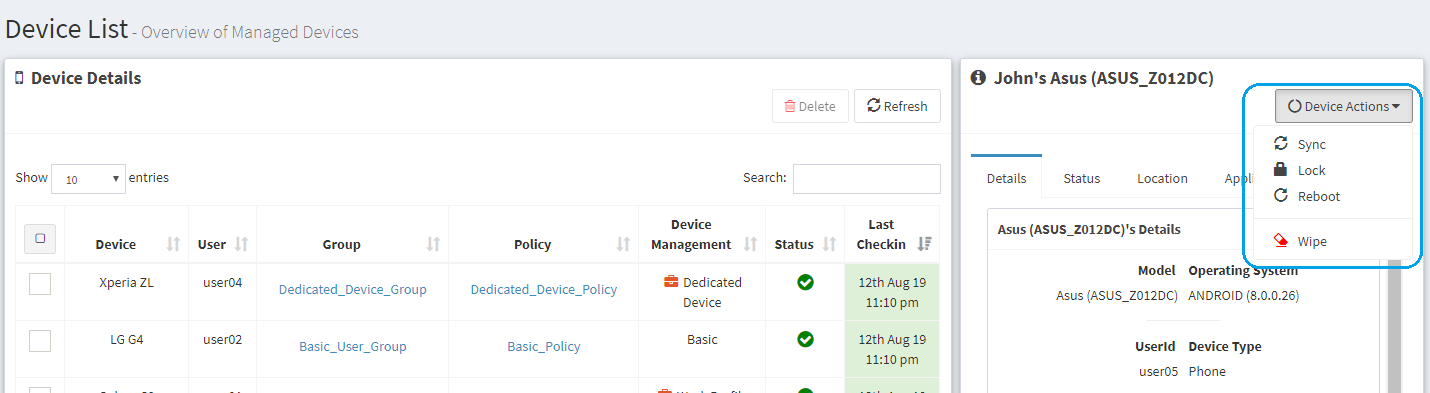
Task: Click the Sync icon in Device Actions menu
Action: (1280, 144)
